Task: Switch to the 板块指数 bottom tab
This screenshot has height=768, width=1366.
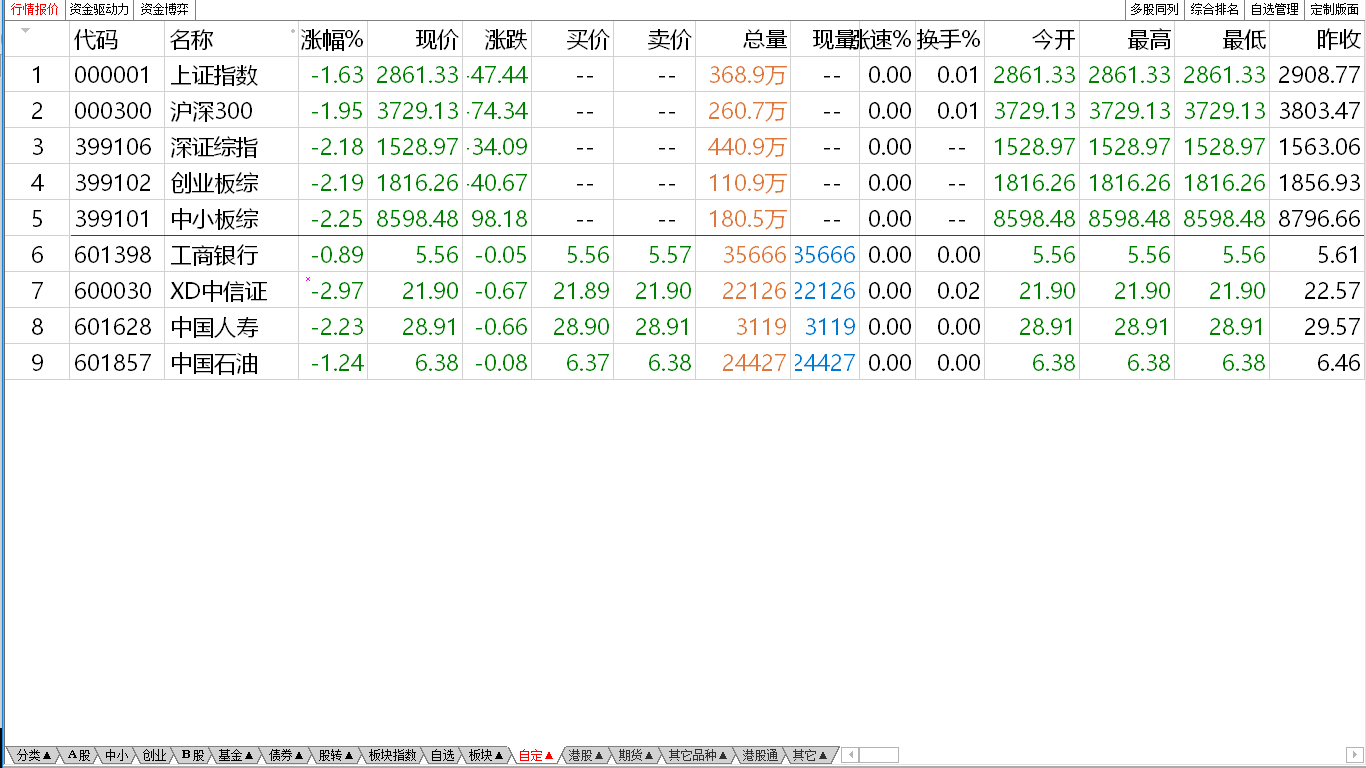Action: 392,755
